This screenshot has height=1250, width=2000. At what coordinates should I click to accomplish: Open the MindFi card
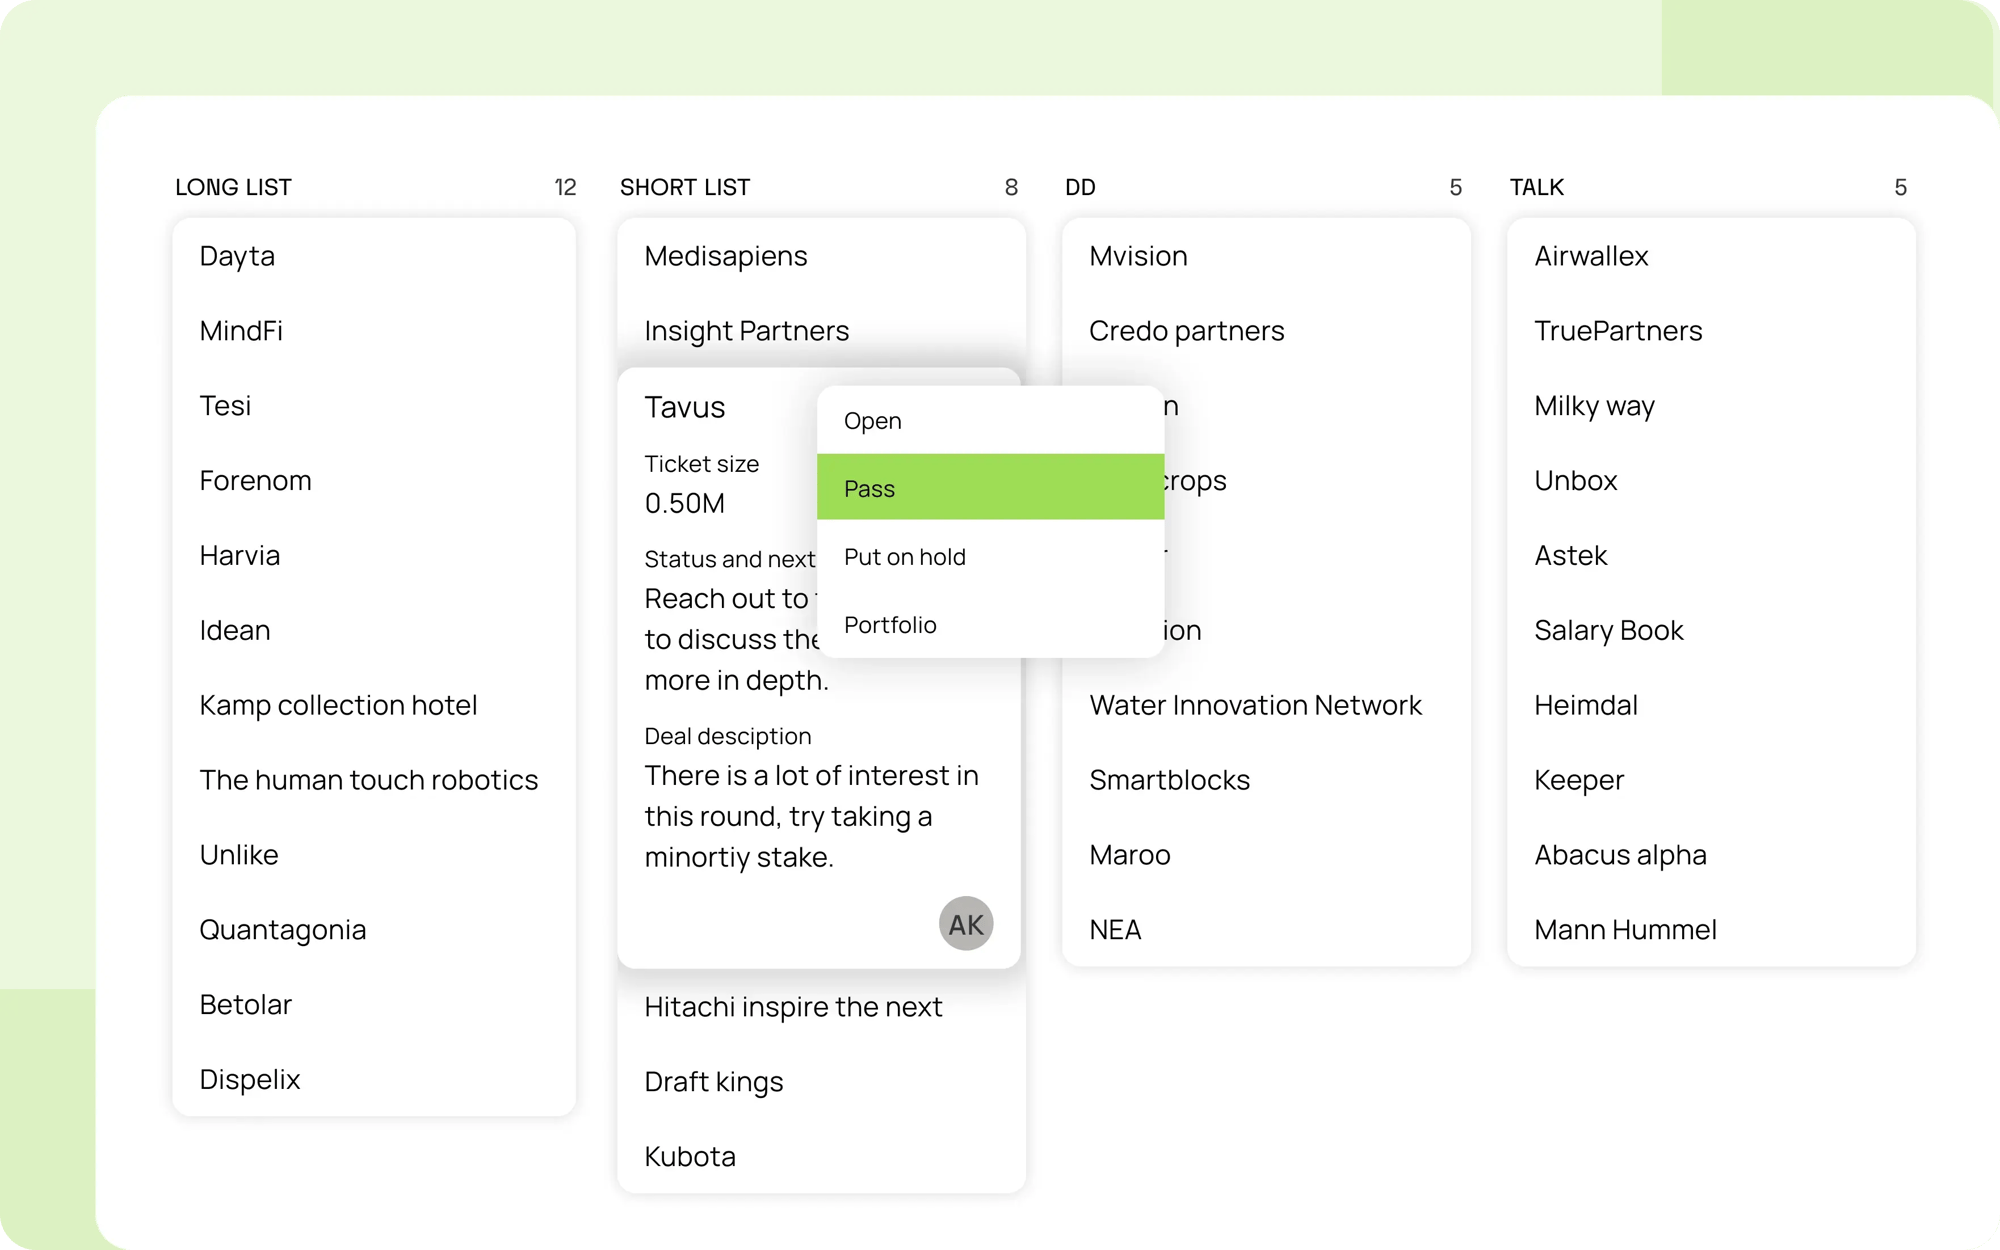point(241,331)
